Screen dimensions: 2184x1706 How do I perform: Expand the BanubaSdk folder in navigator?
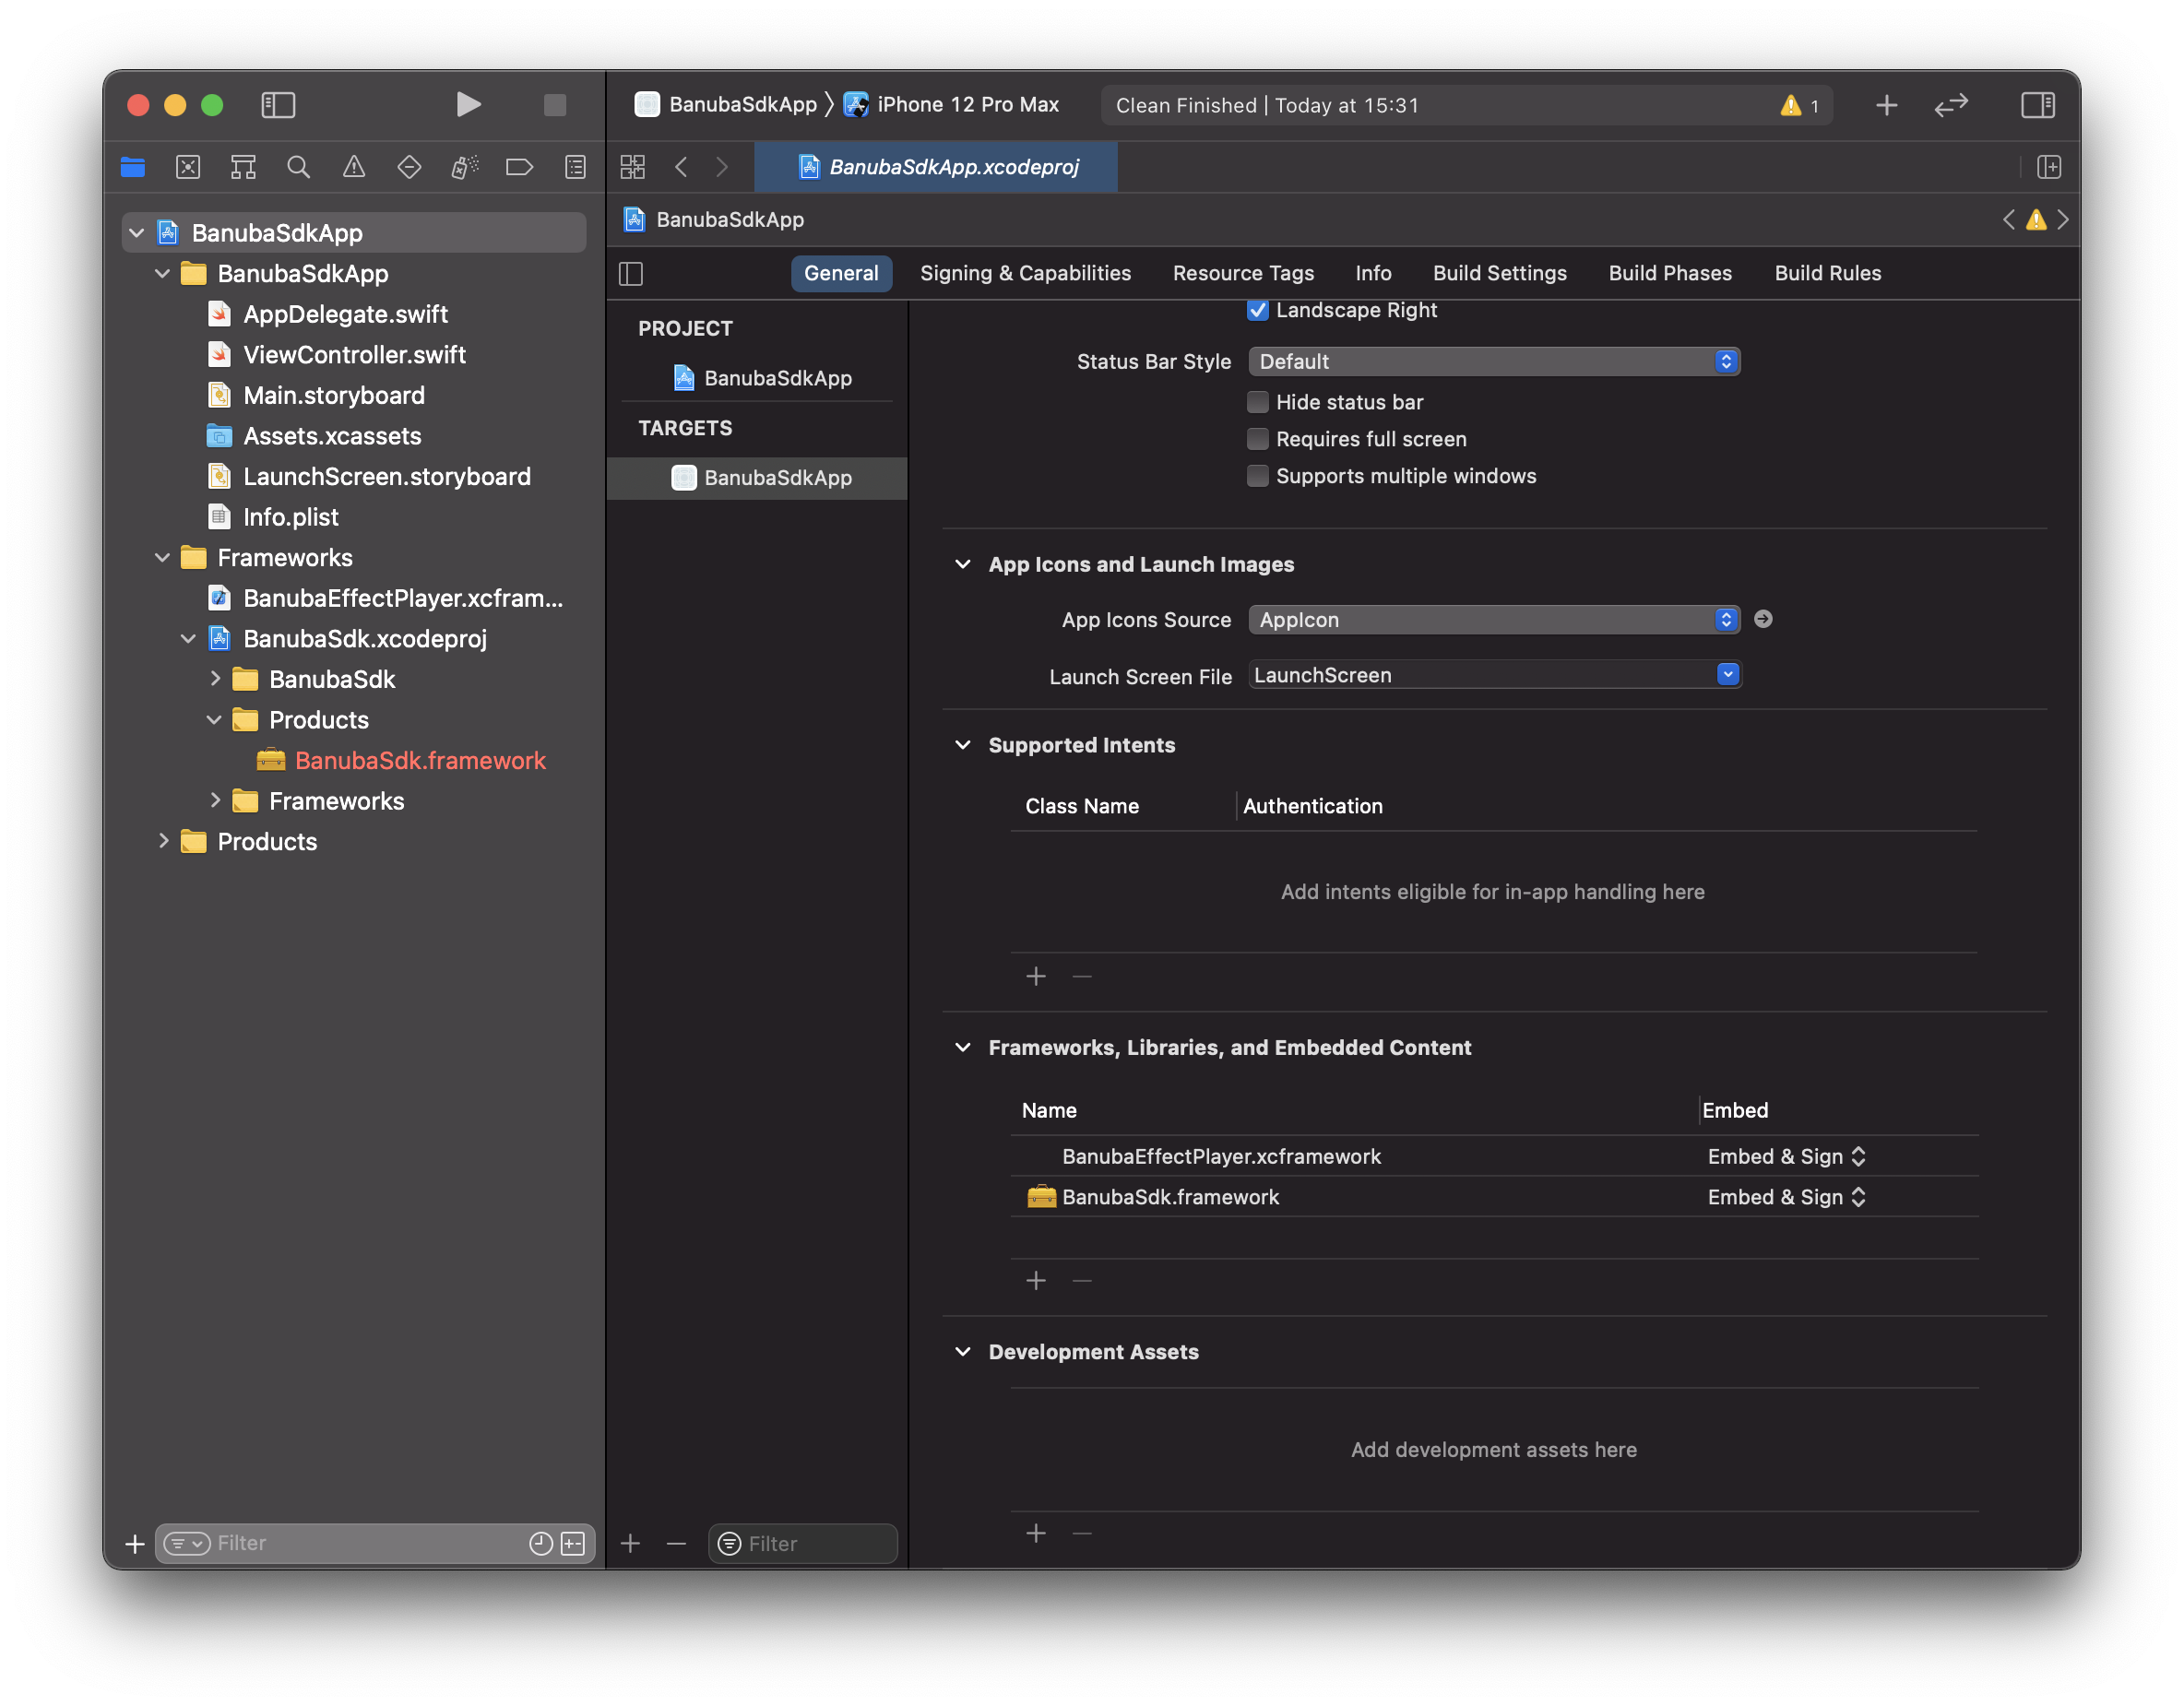214,679
